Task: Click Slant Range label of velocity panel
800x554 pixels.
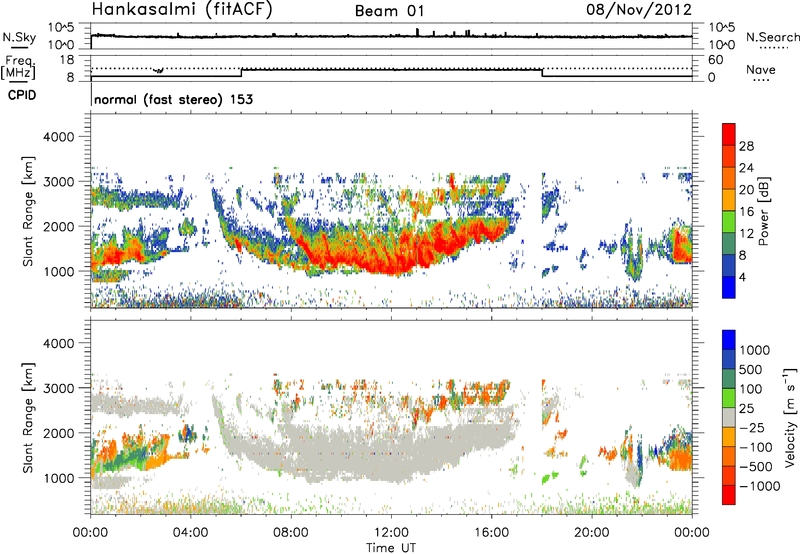Action: point(29,417)
